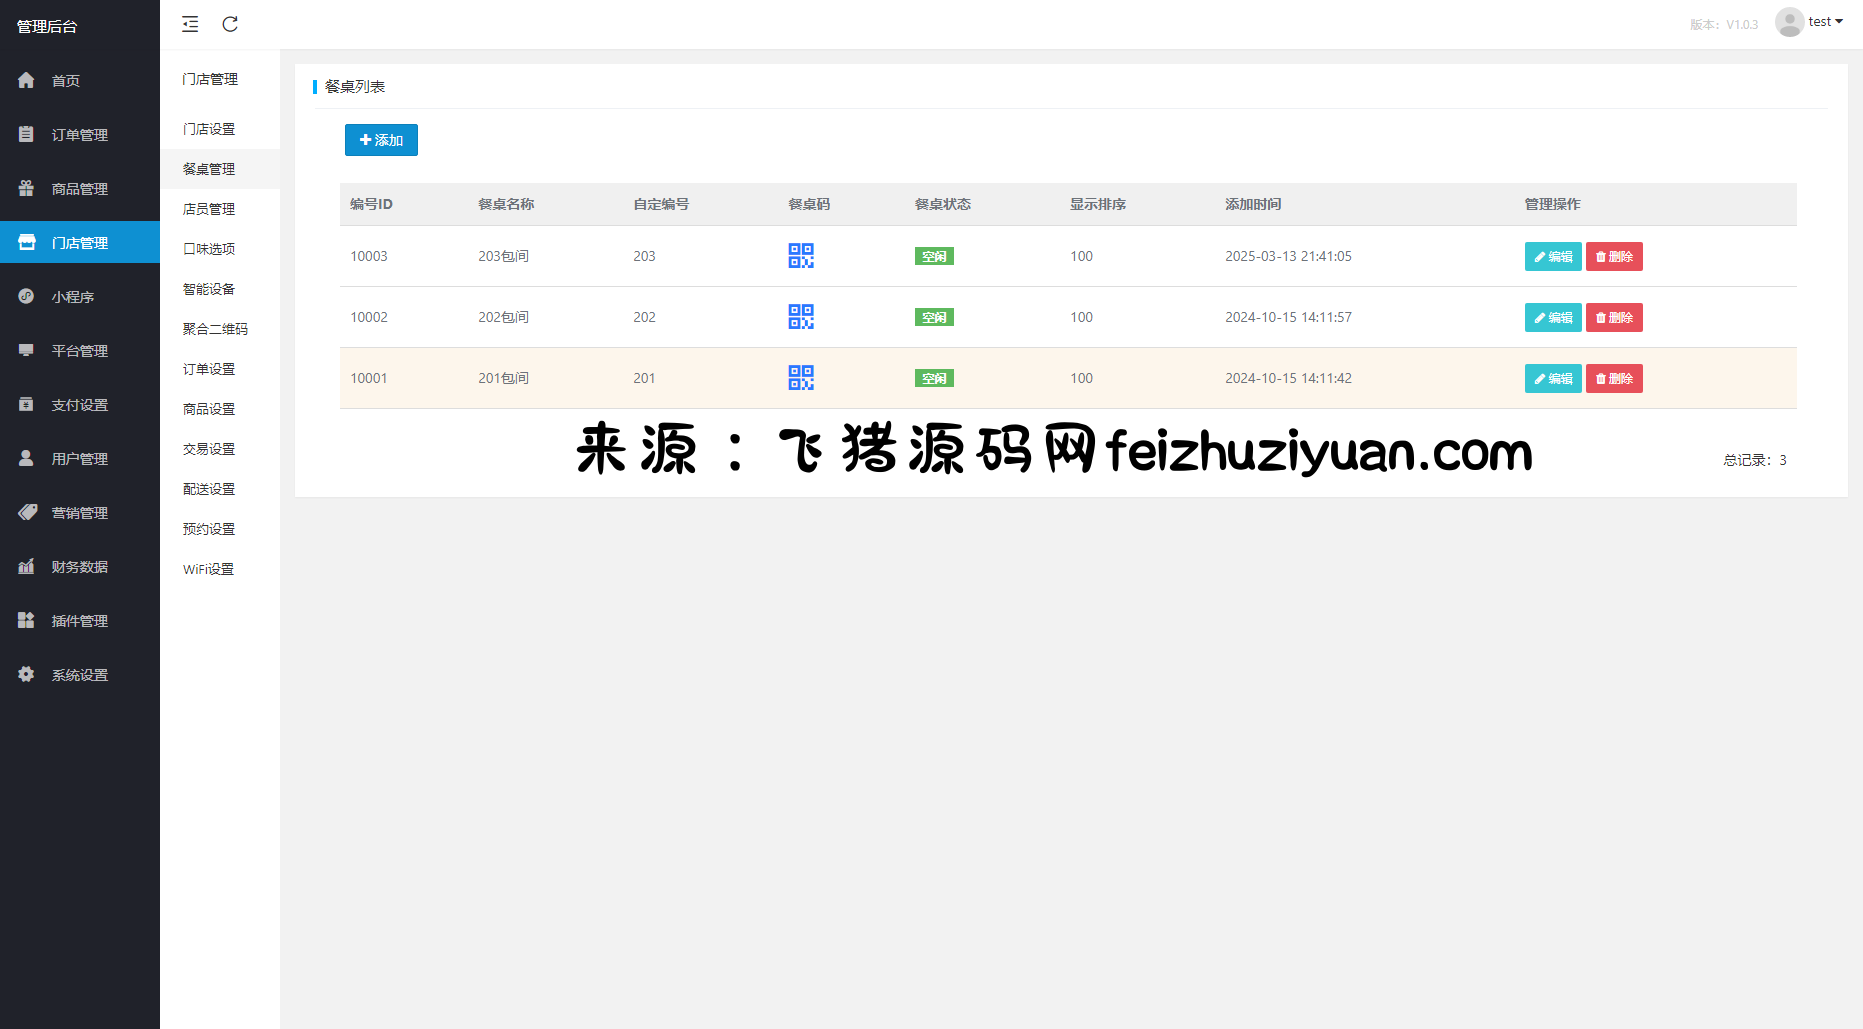Viewport: 1863px width, 1029px height.
Task: Click the 添加 button to add table
Action: 381,140
